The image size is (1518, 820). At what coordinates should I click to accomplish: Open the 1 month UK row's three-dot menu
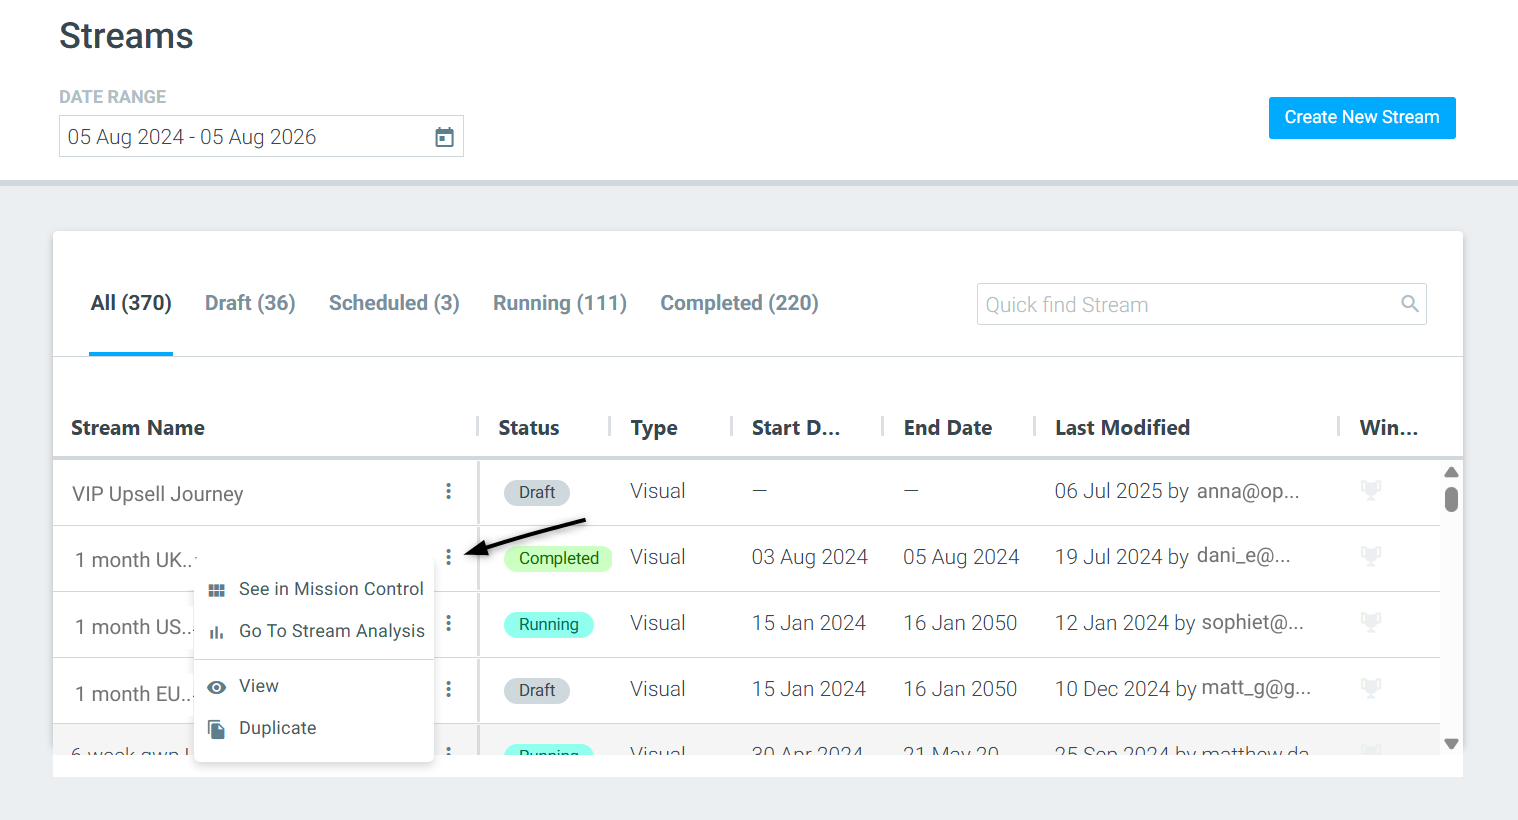pyautogui.click(x=448, y=557)
